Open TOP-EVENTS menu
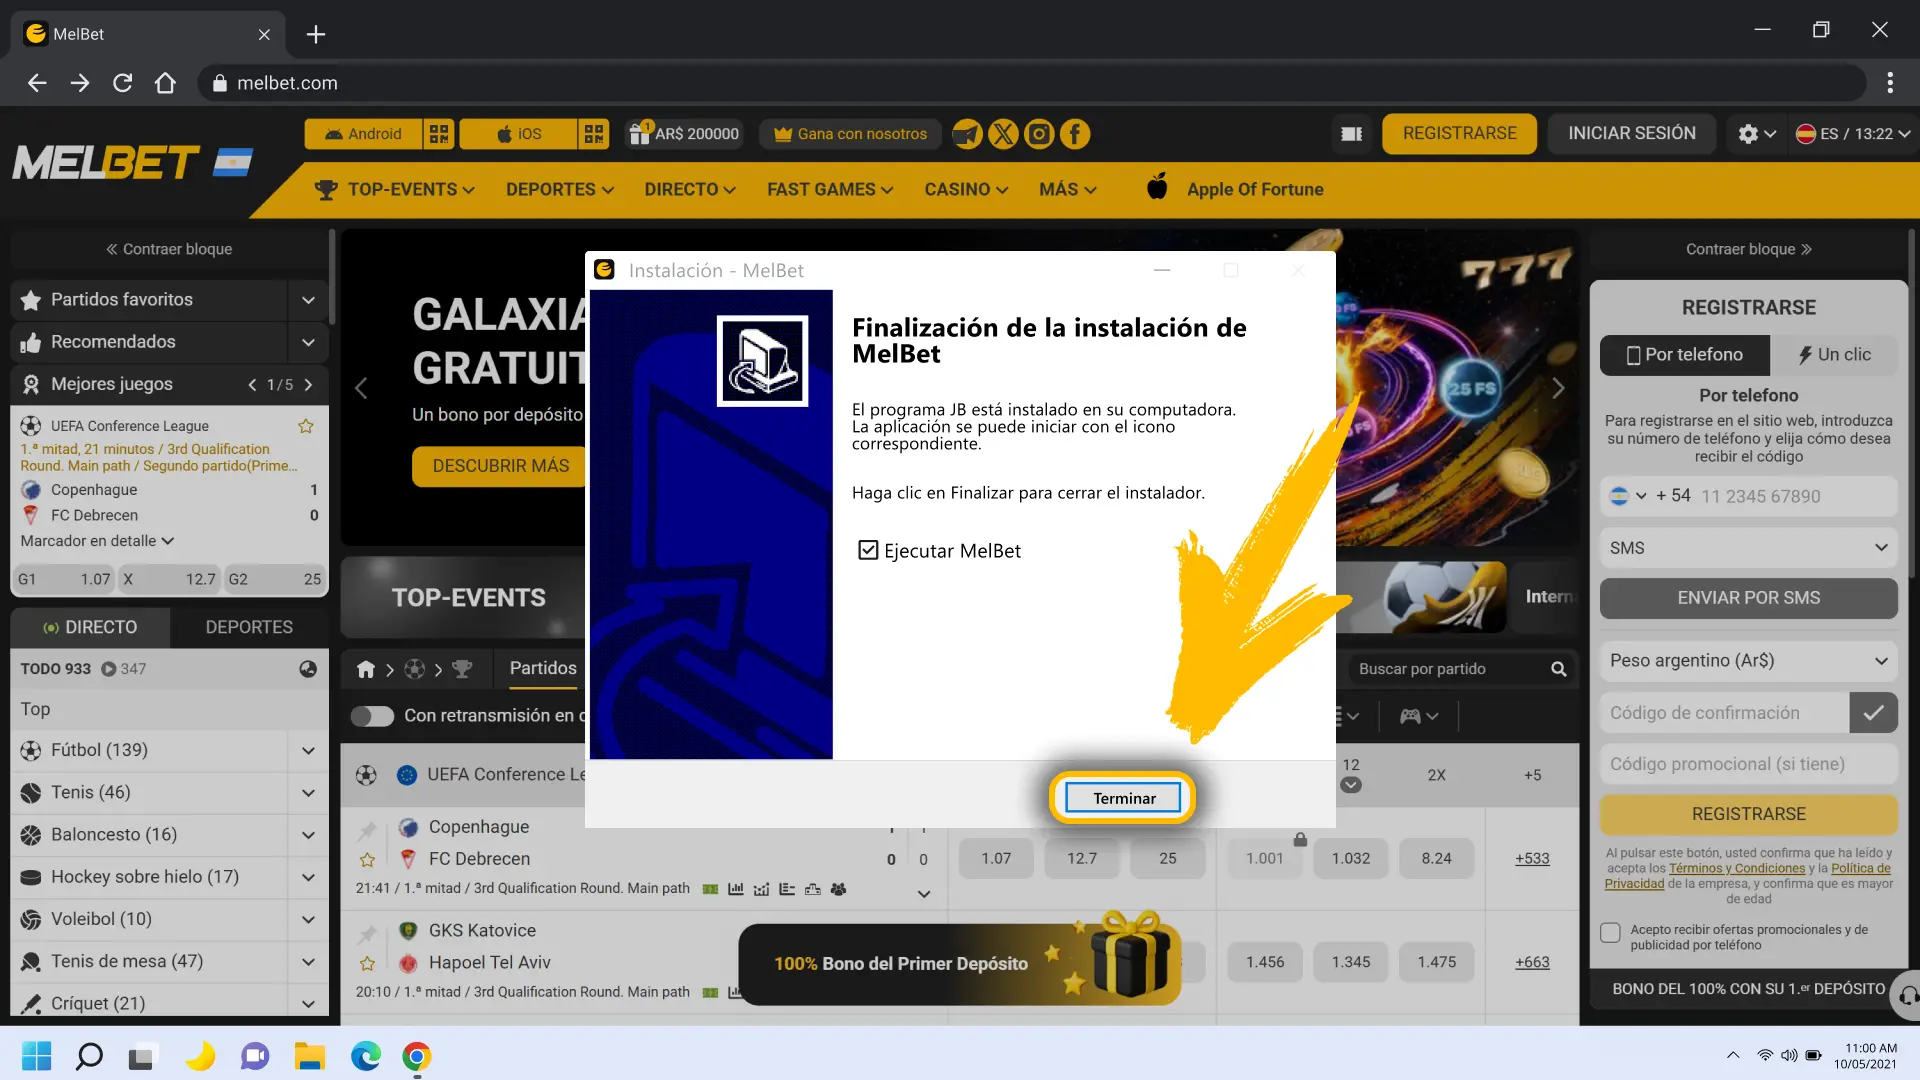1920x1080 pixels. pyautogui.click(x=394, y=190)
